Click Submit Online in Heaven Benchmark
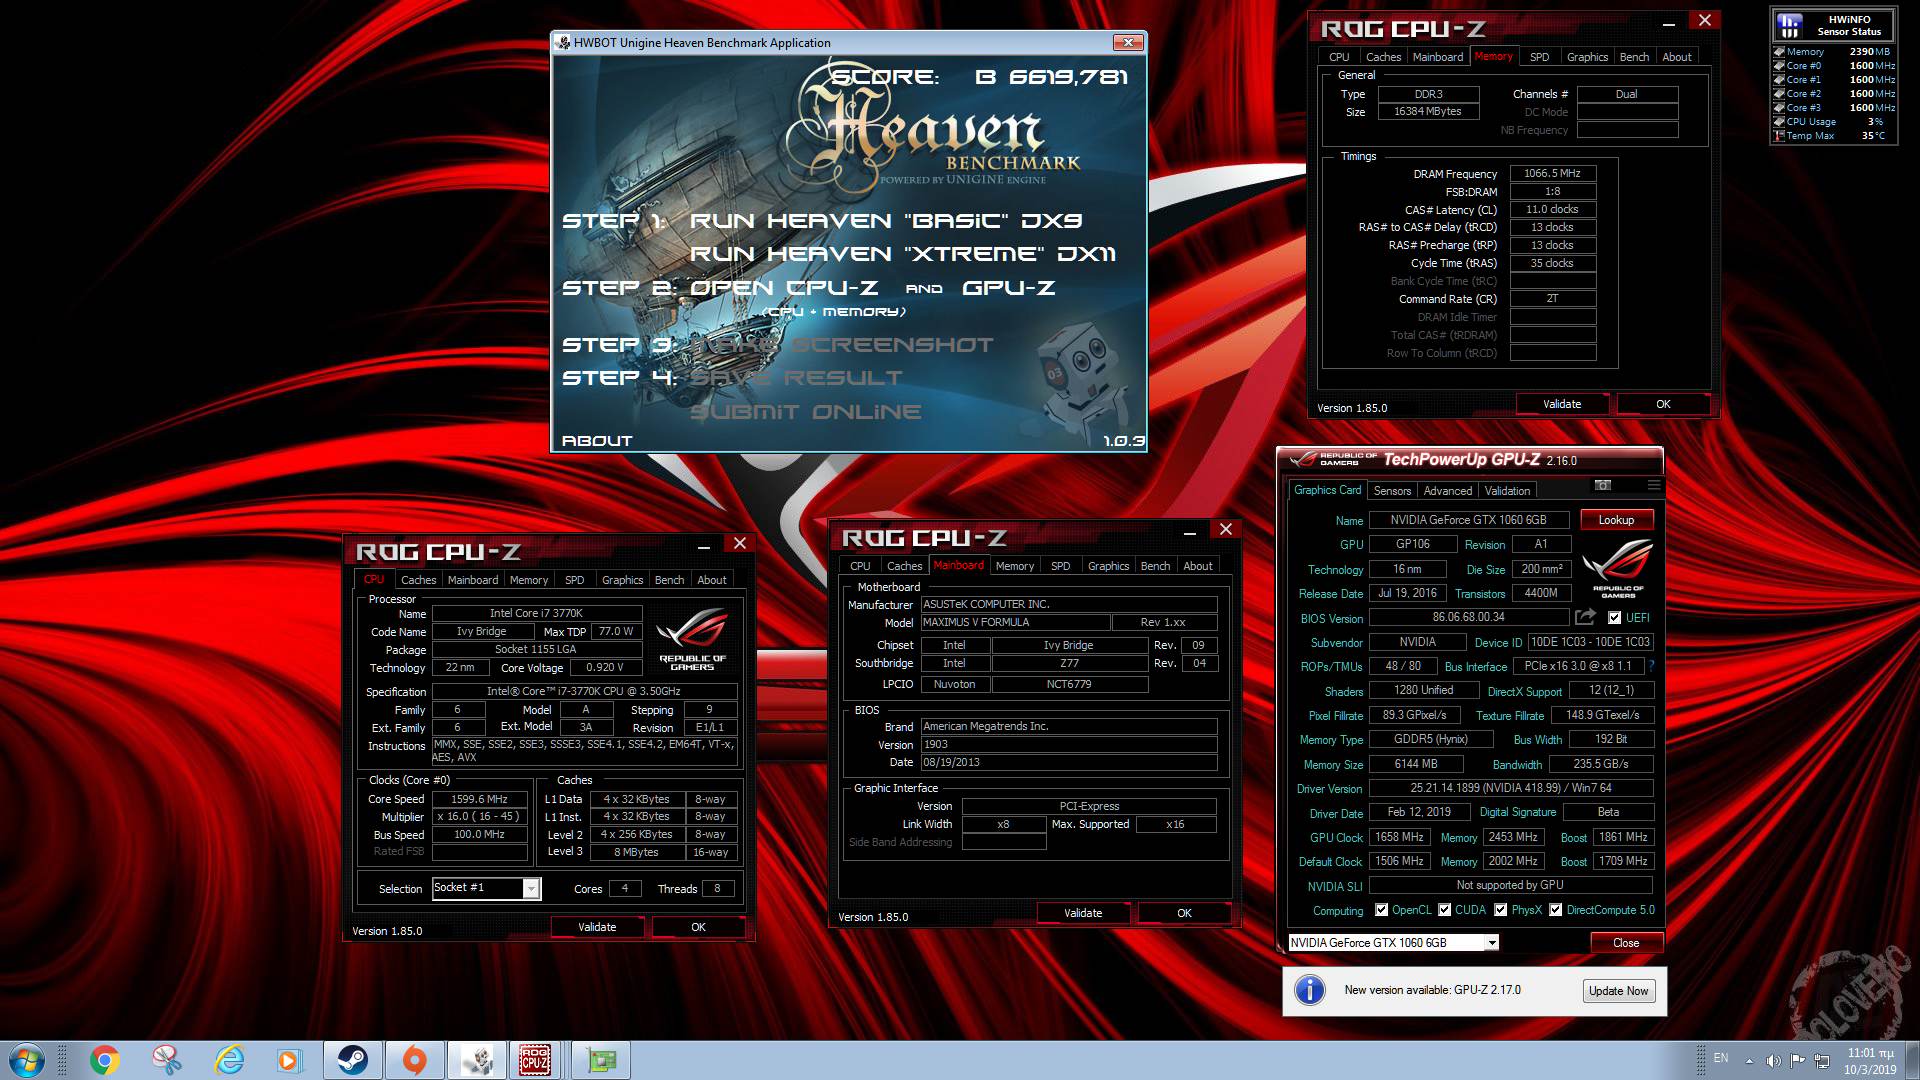1920x1080 pixels. tap(805, 412)
